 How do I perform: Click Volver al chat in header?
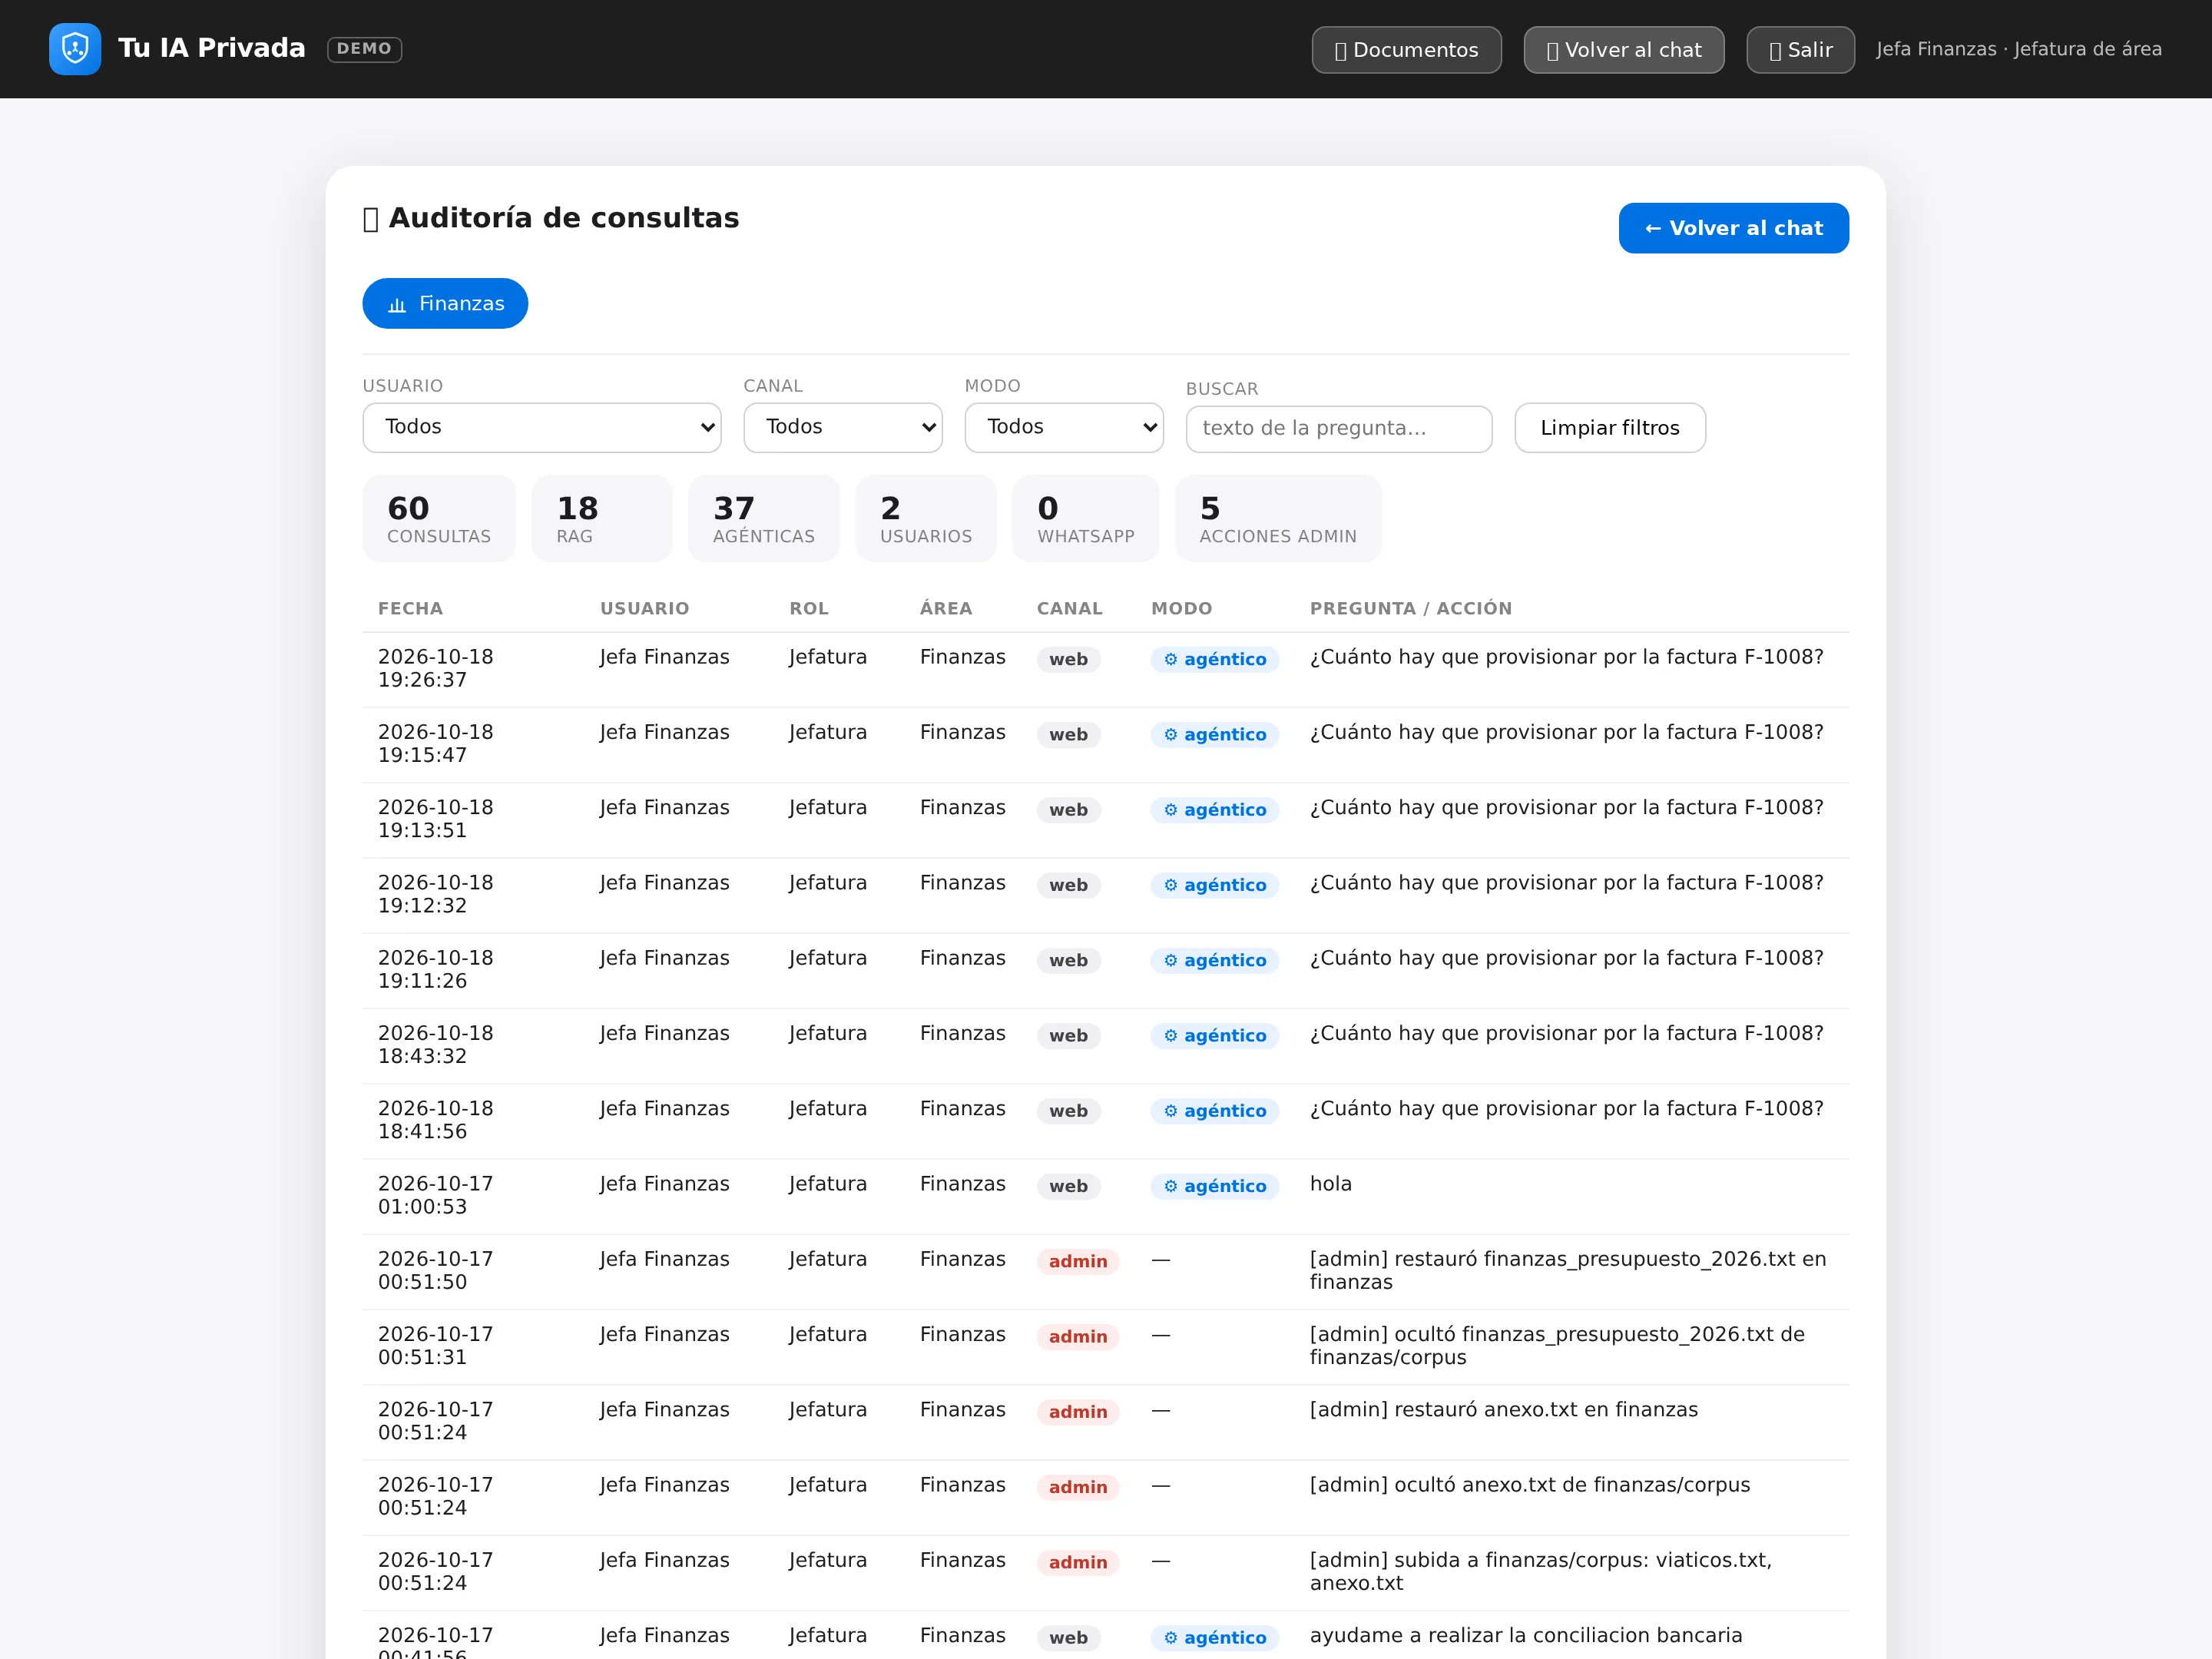point(1623,50)
